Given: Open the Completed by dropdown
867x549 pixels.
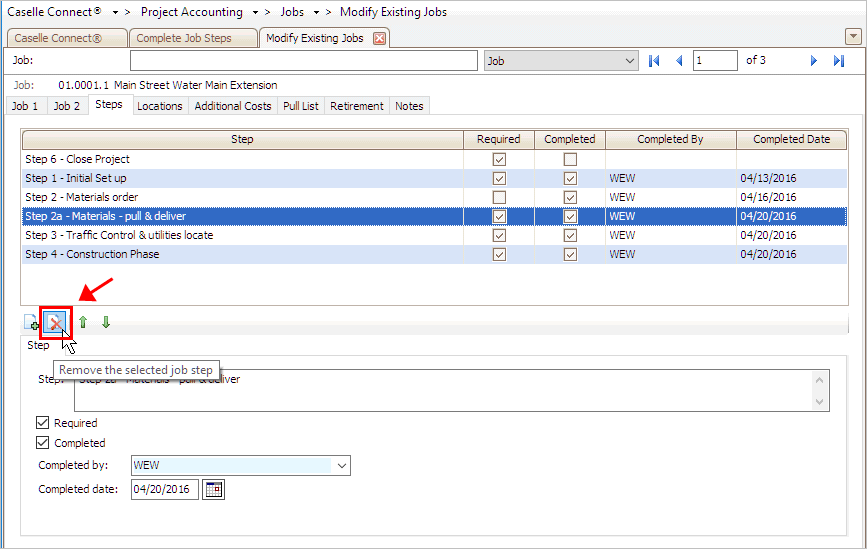Looking at the screenshot, I should pyautogui.click(x=342, y=466).
